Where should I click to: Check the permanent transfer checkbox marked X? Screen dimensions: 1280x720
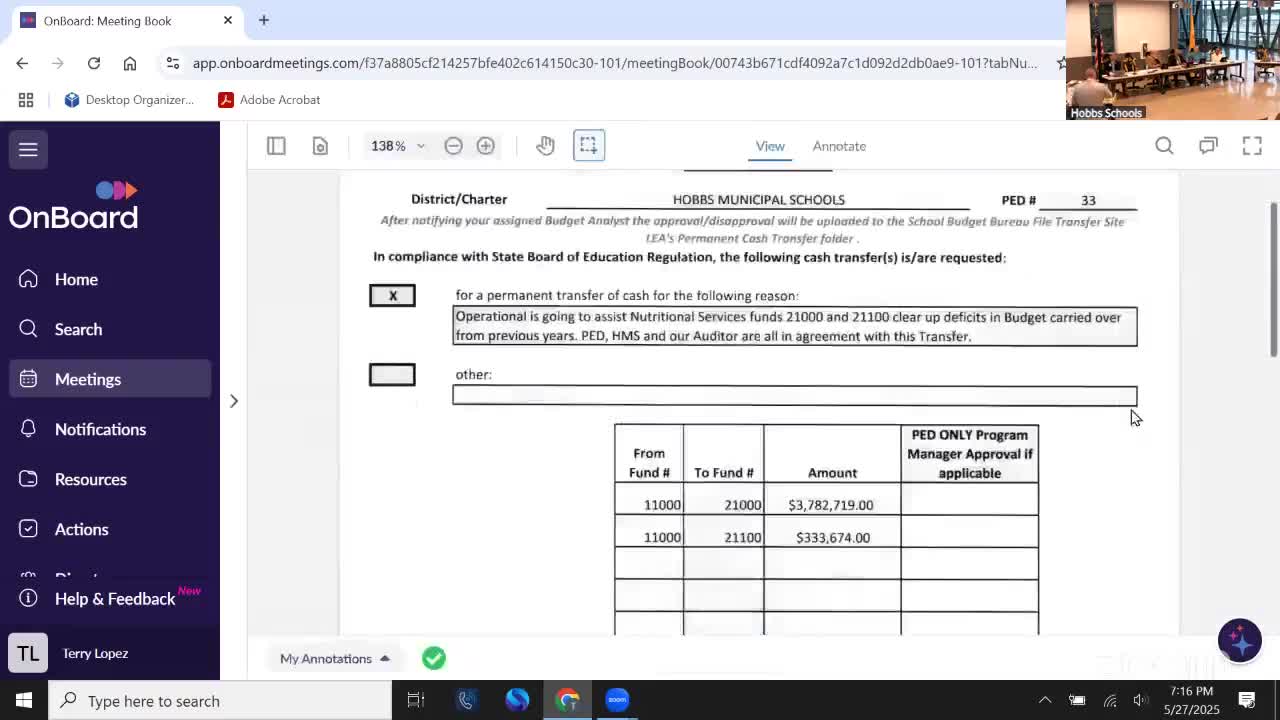point(392,296)
